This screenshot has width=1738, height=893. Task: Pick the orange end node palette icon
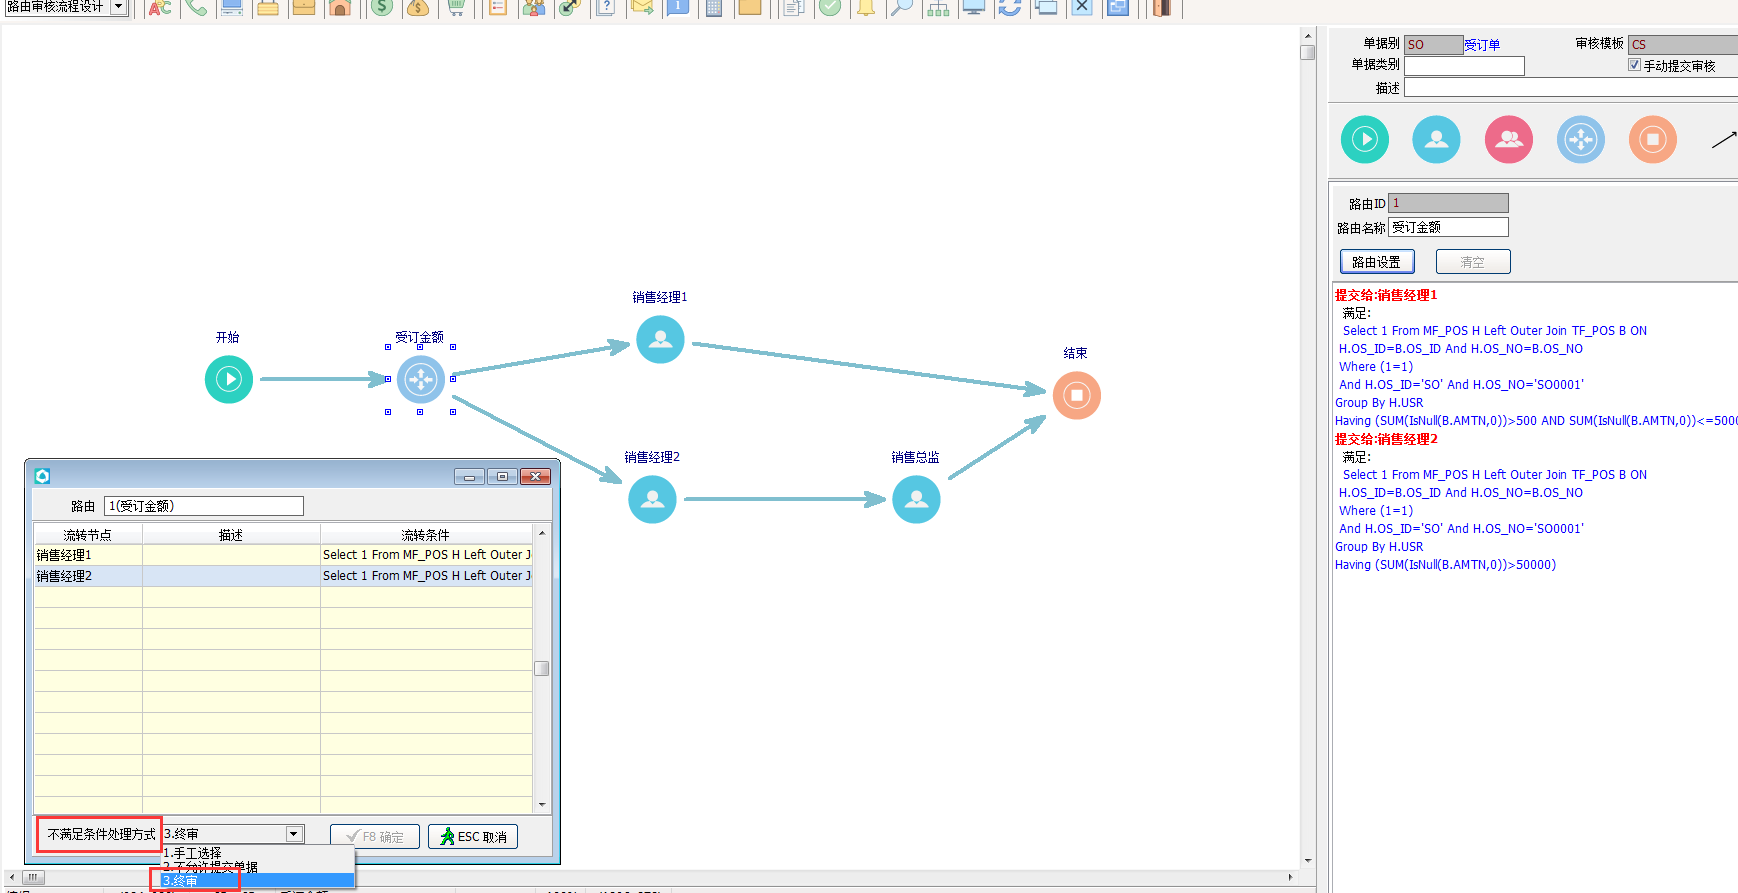[1652, 140]
